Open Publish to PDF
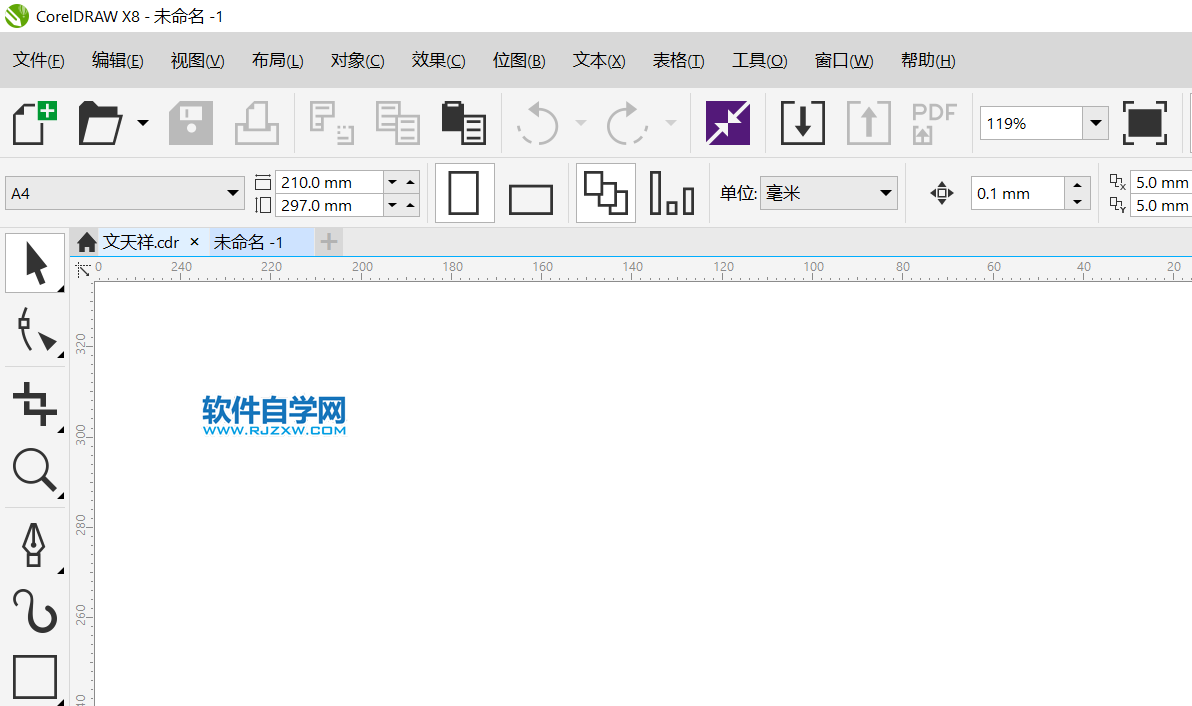Image resolution: width=1192 pixels, height=706 pixels. click(x=933, y=122)
